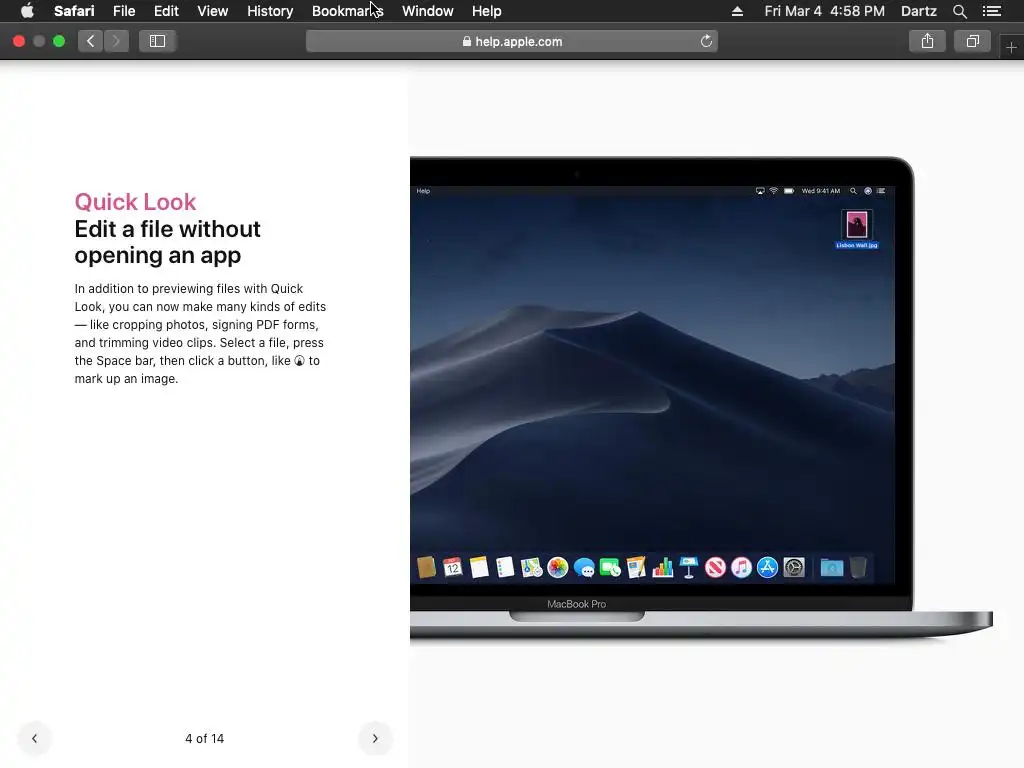This screenshot has width=1024, height=768.
Task: Click the 'Quick Look' heading
Action: [x=135, y=202]
